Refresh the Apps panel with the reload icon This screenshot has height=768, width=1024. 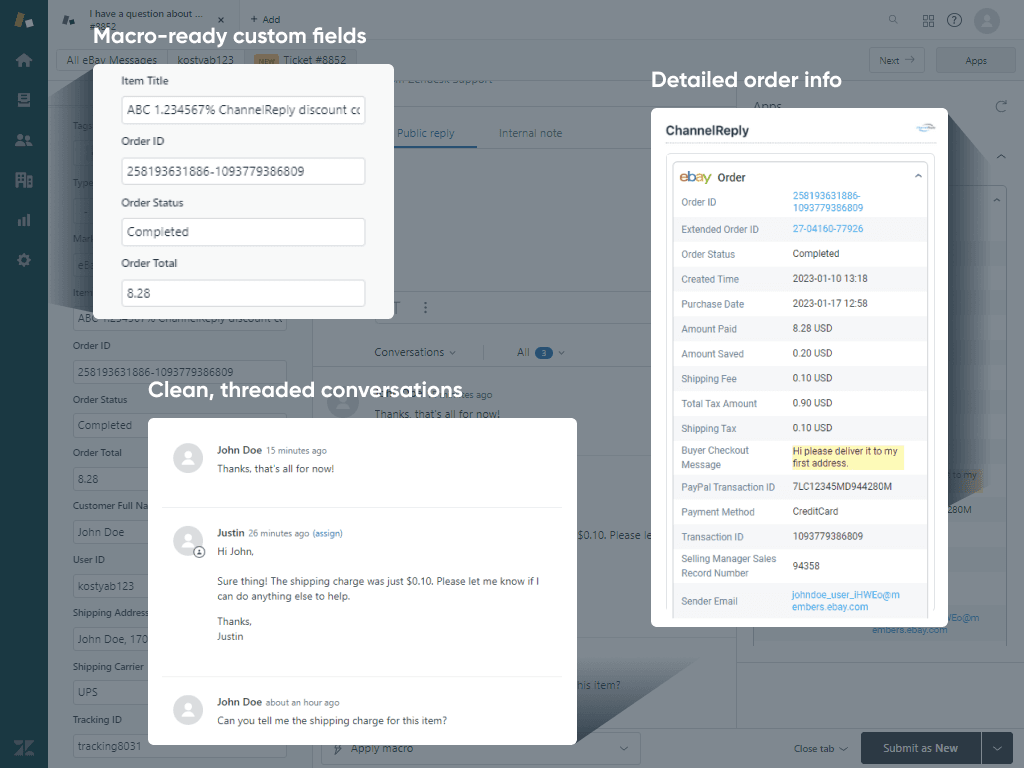click(1000, 106)
